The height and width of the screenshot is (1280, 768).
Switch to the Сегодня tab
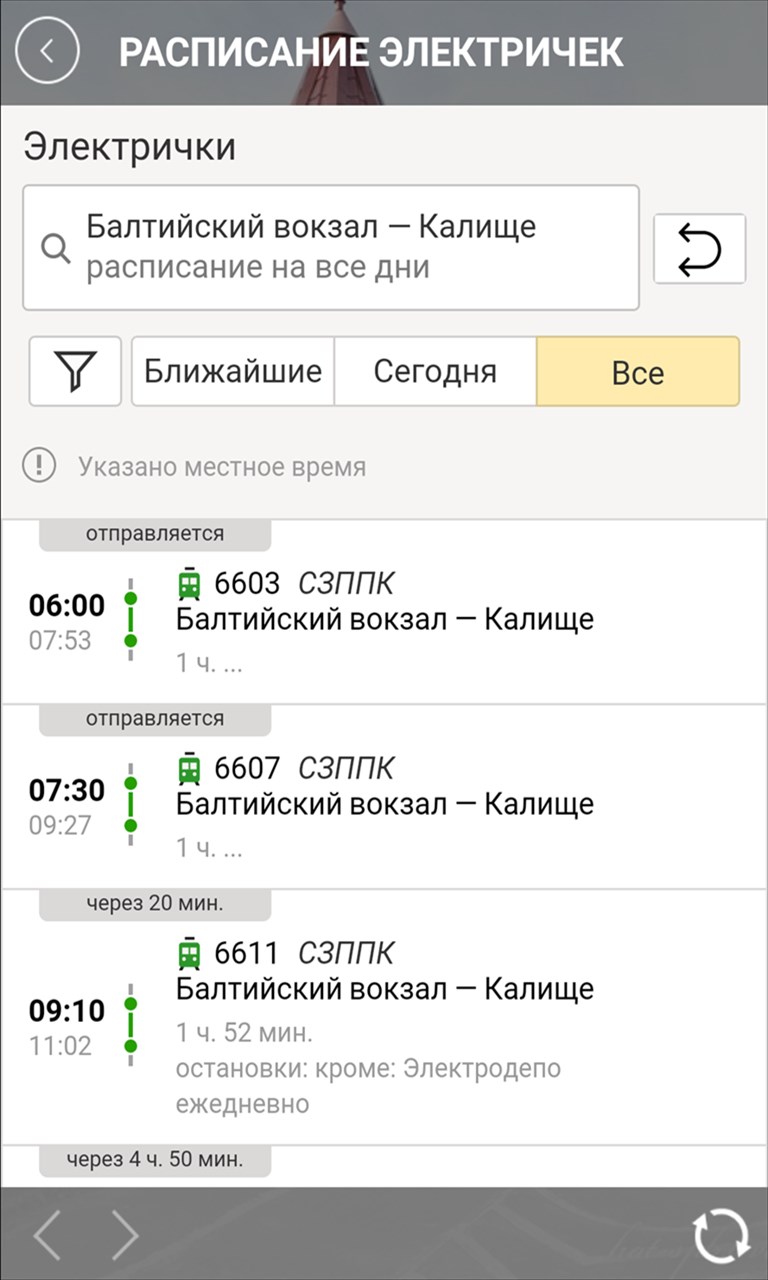tap(435, 372)
